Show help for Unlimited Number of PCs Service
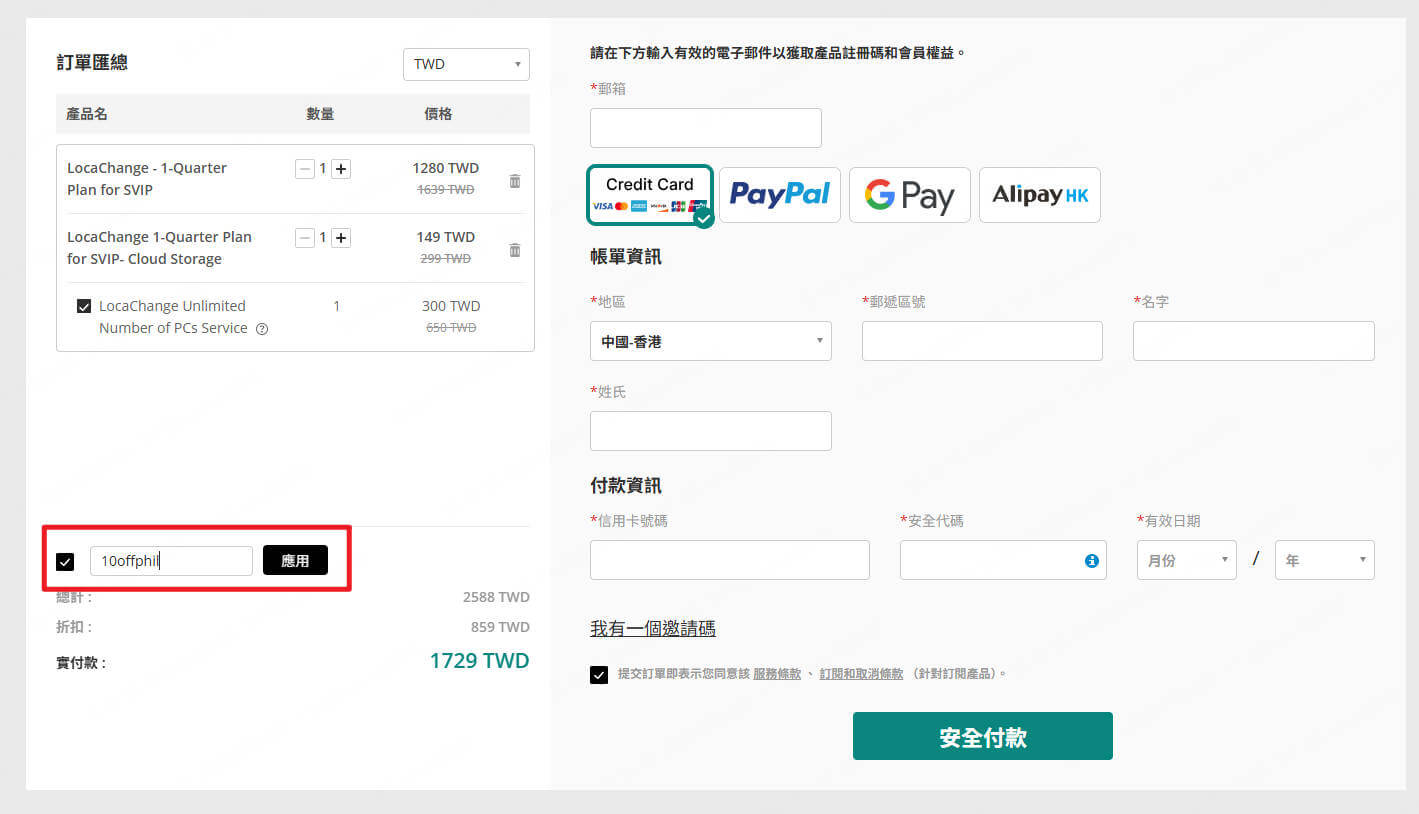This screenshot has height=814, width=1419. pyautogui.click(x=262, y=329)
